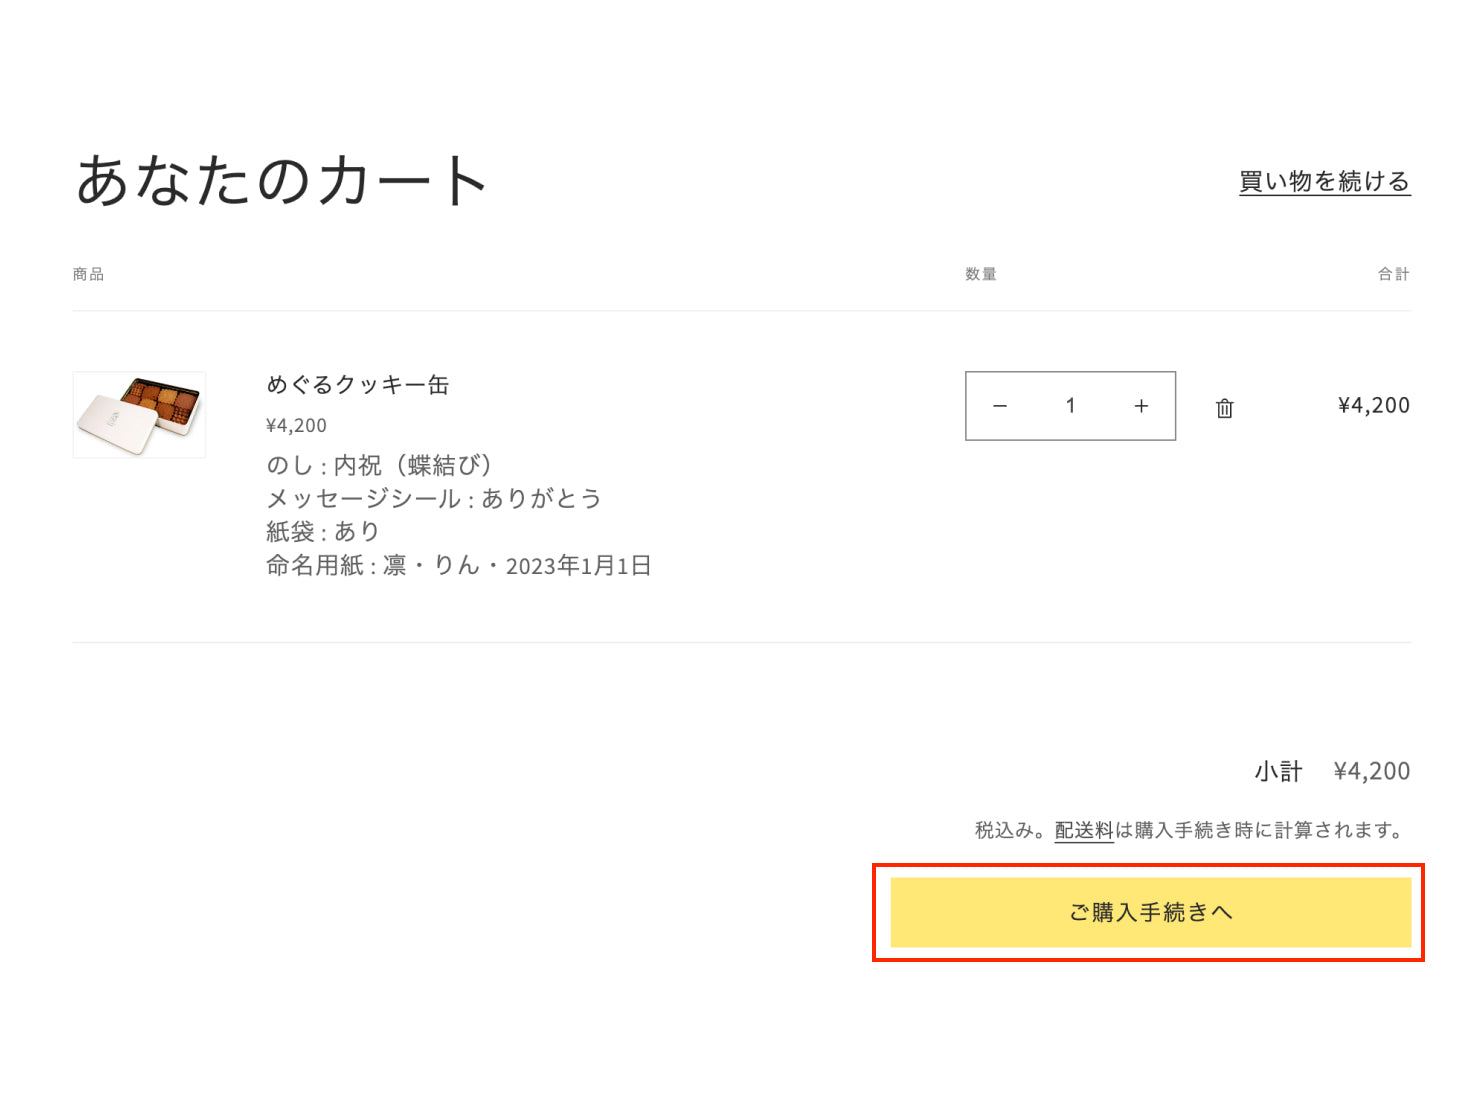
Task: Click the 命名用紙 option text line
Action: point(458,566)
